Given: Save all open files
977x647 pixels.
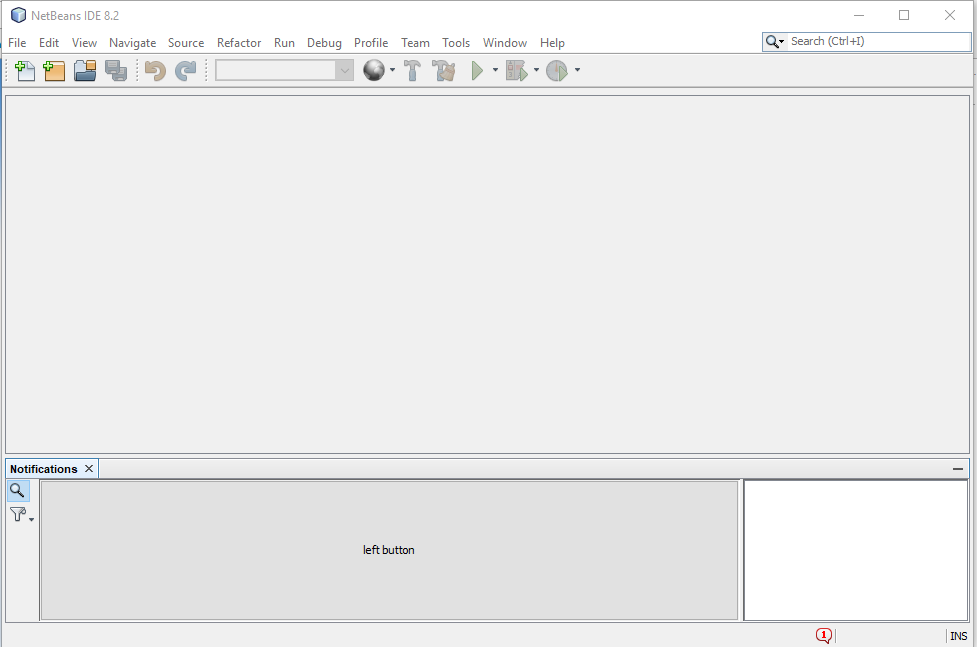Looking at the screenshot, I should [115, 70].
